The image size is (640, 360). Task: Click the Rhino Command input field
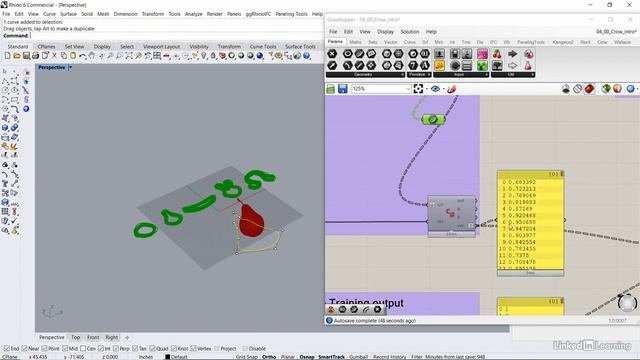[177, 36]
